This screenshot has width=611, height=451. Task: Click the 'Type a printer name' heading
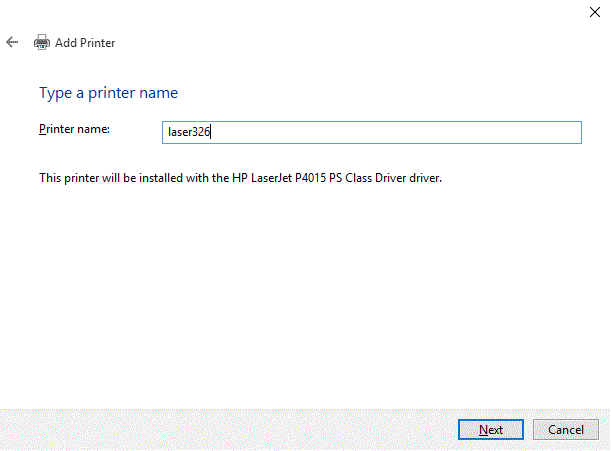coord(108,93)
